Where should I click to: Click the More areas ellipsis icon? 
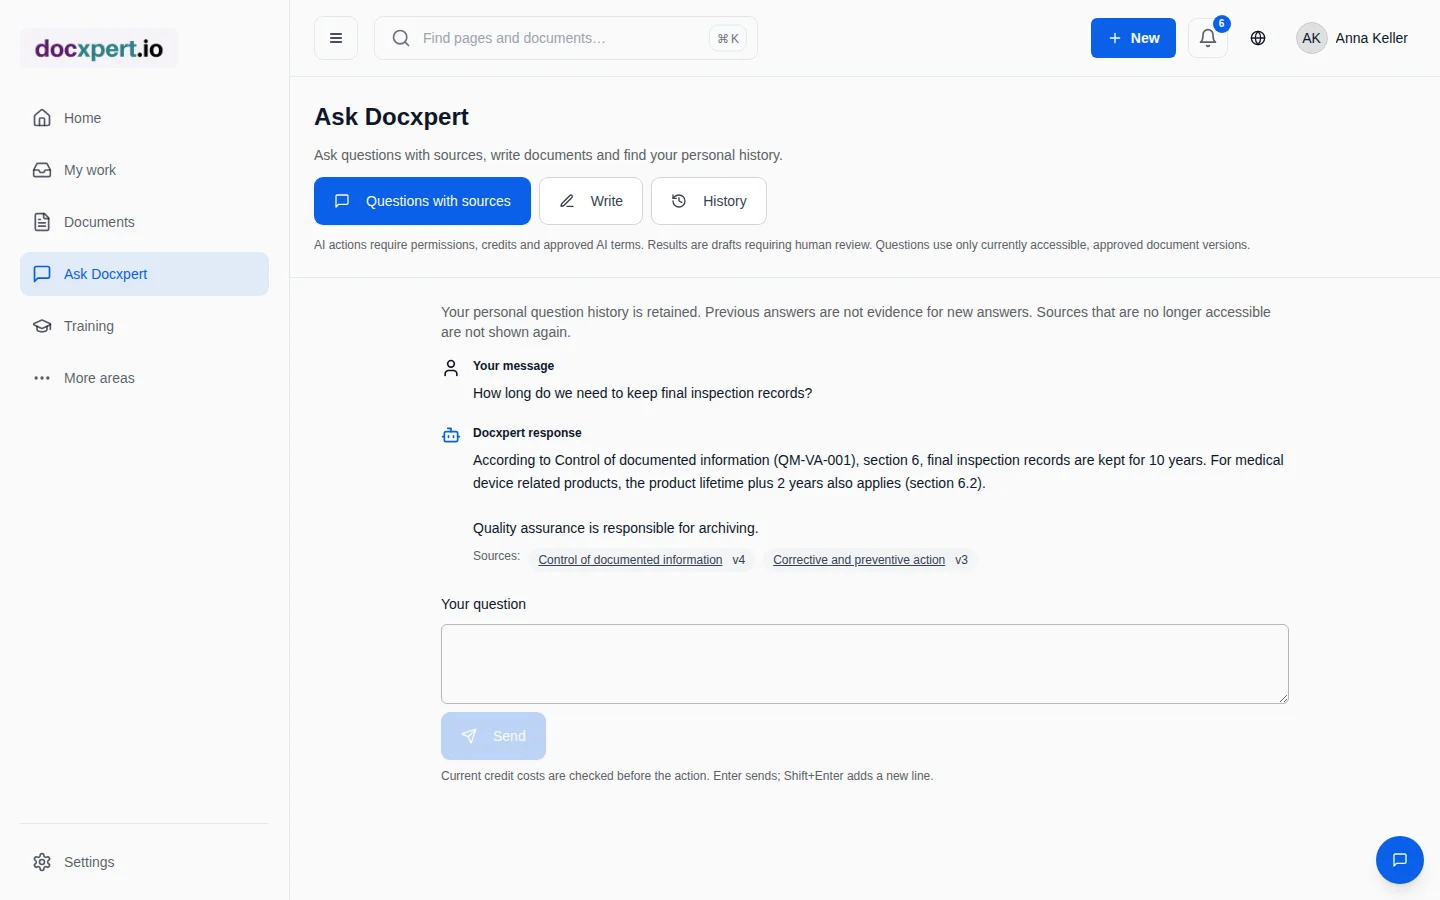42,378
